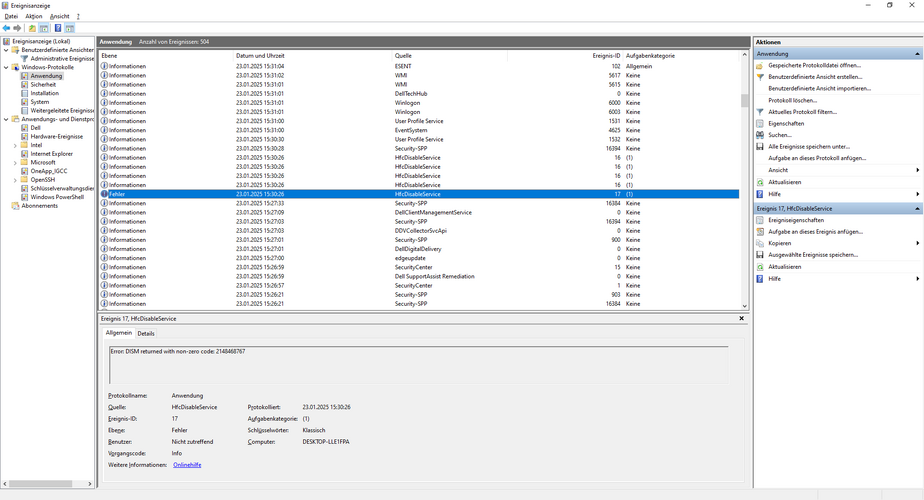Screen dimensions: 924x500
Task: Select the Sicherheit log
Action: point(43,84)
